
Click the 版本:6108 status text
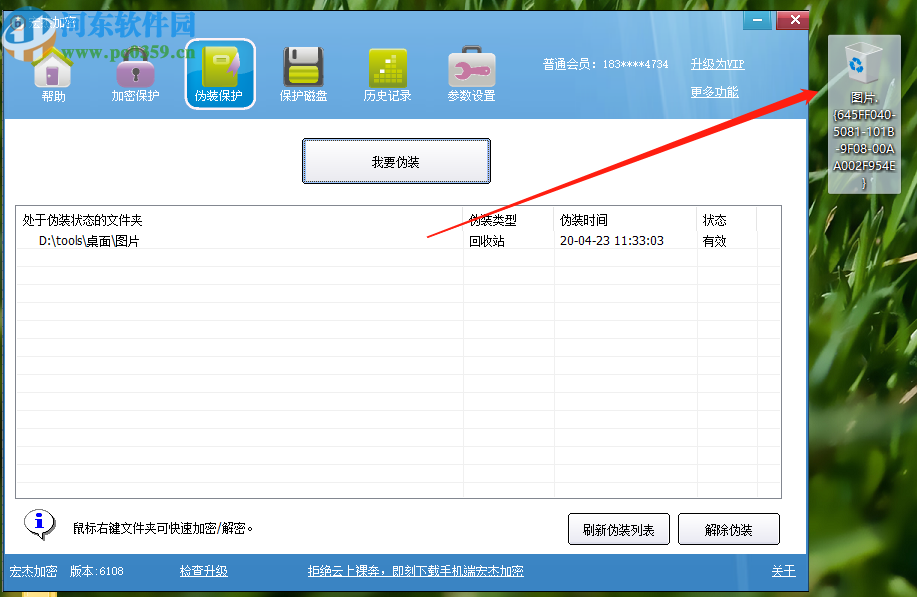(96, 571)
